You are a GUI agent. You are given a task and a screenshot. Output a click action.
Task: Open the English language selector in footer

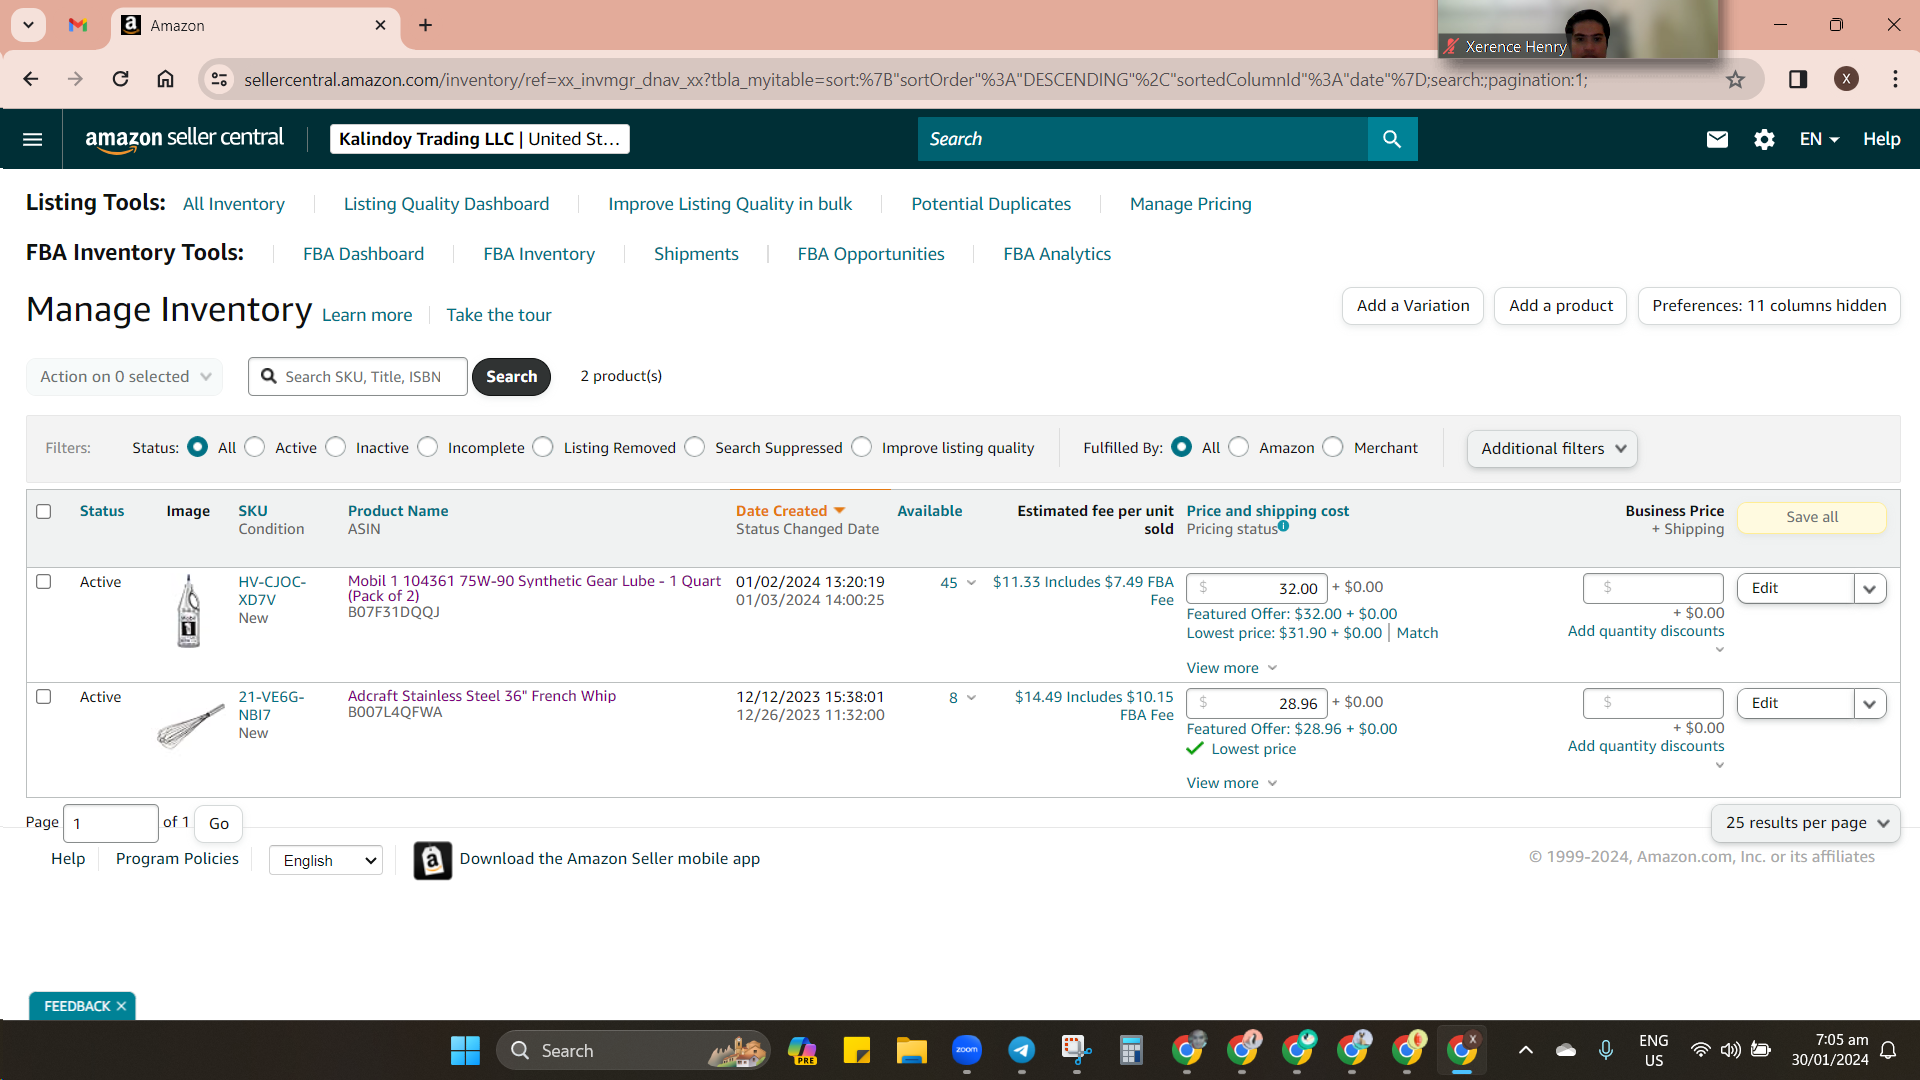[x=326, y=860]
